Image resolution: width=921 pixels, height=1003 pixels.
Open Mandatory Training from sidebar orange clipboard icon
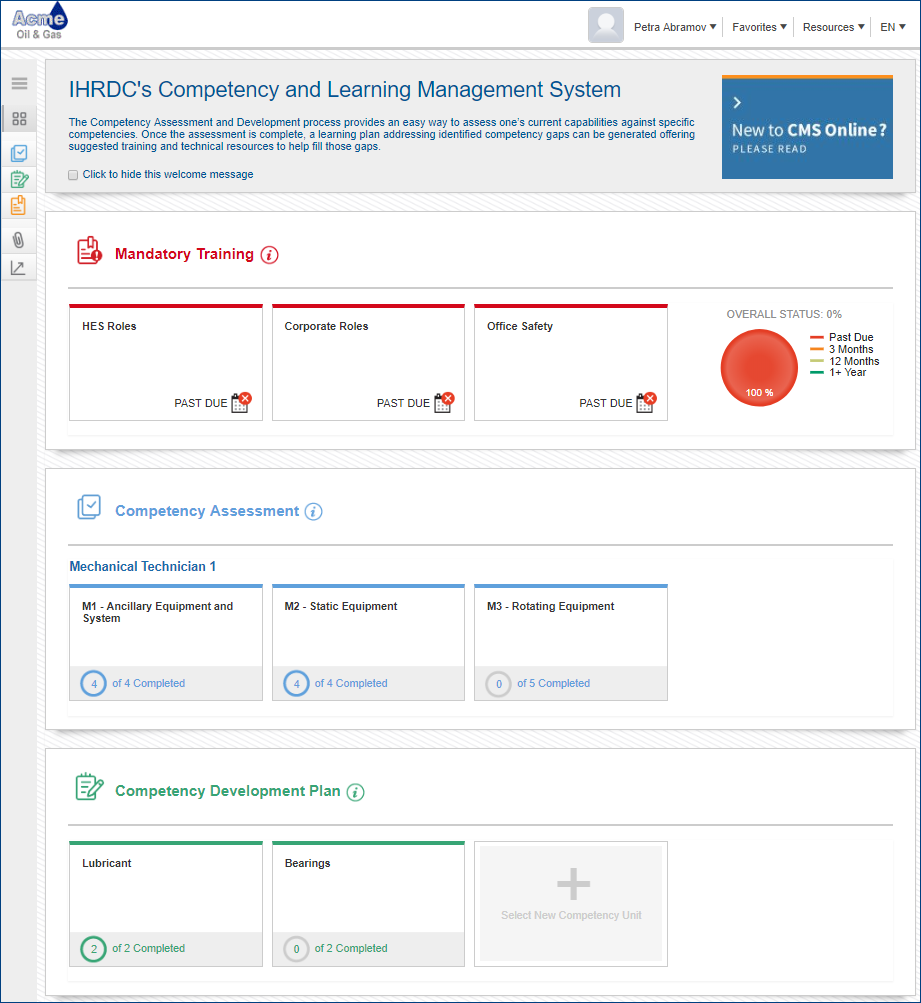coord(19,205)
